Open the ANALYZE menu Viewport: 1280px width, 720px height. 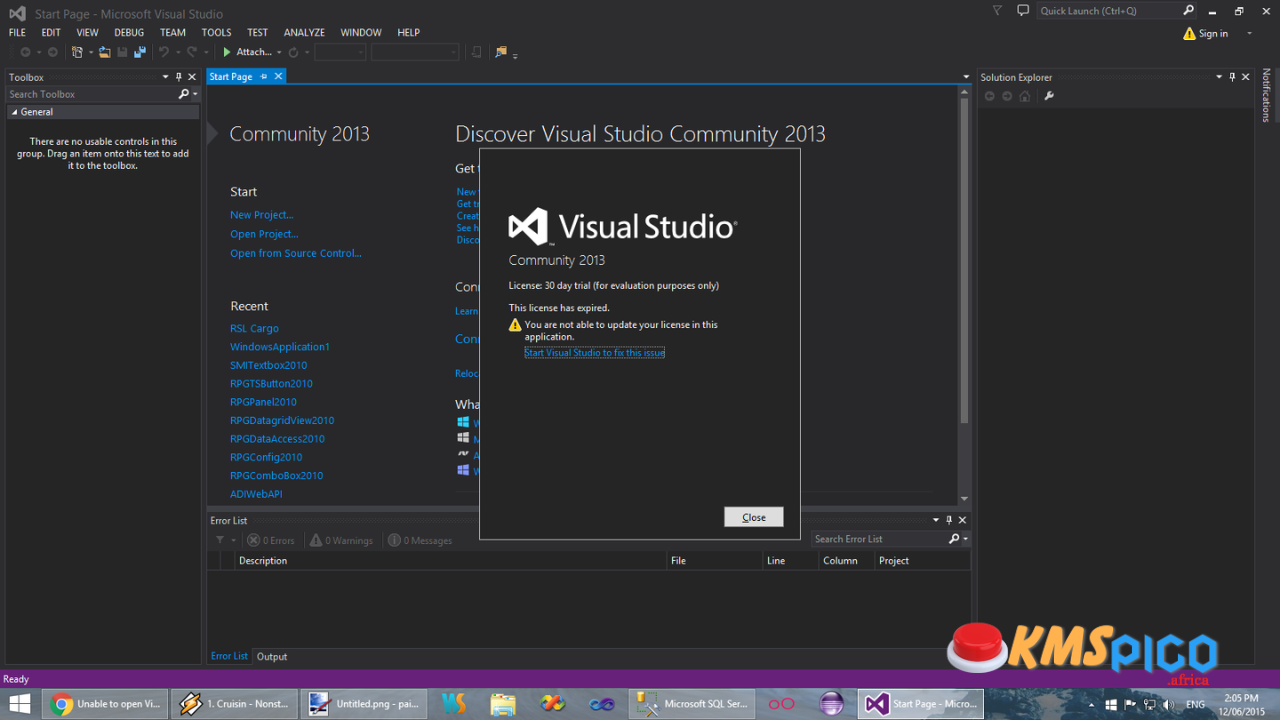(304, 32)
